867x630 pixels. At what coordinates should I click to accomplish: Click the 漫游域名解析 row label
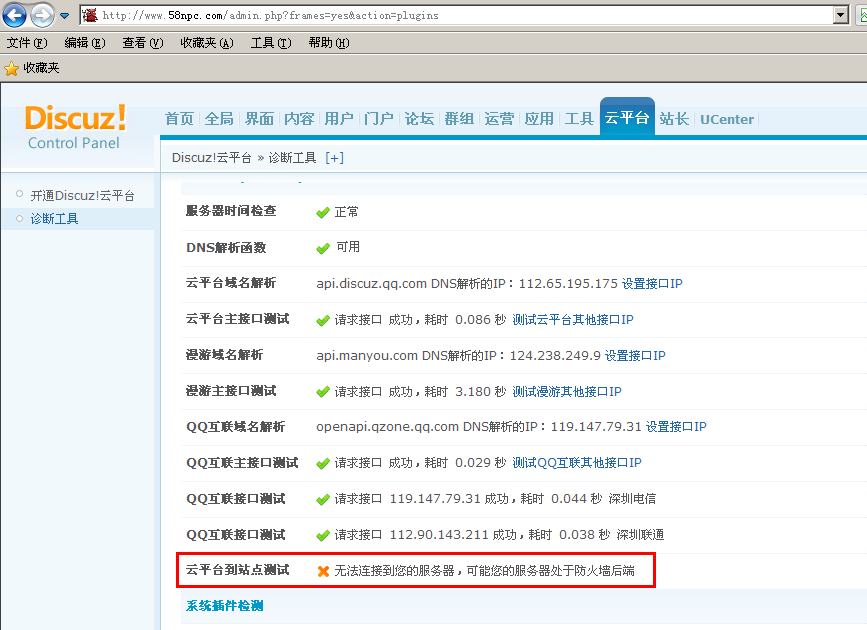coord(224,355)
